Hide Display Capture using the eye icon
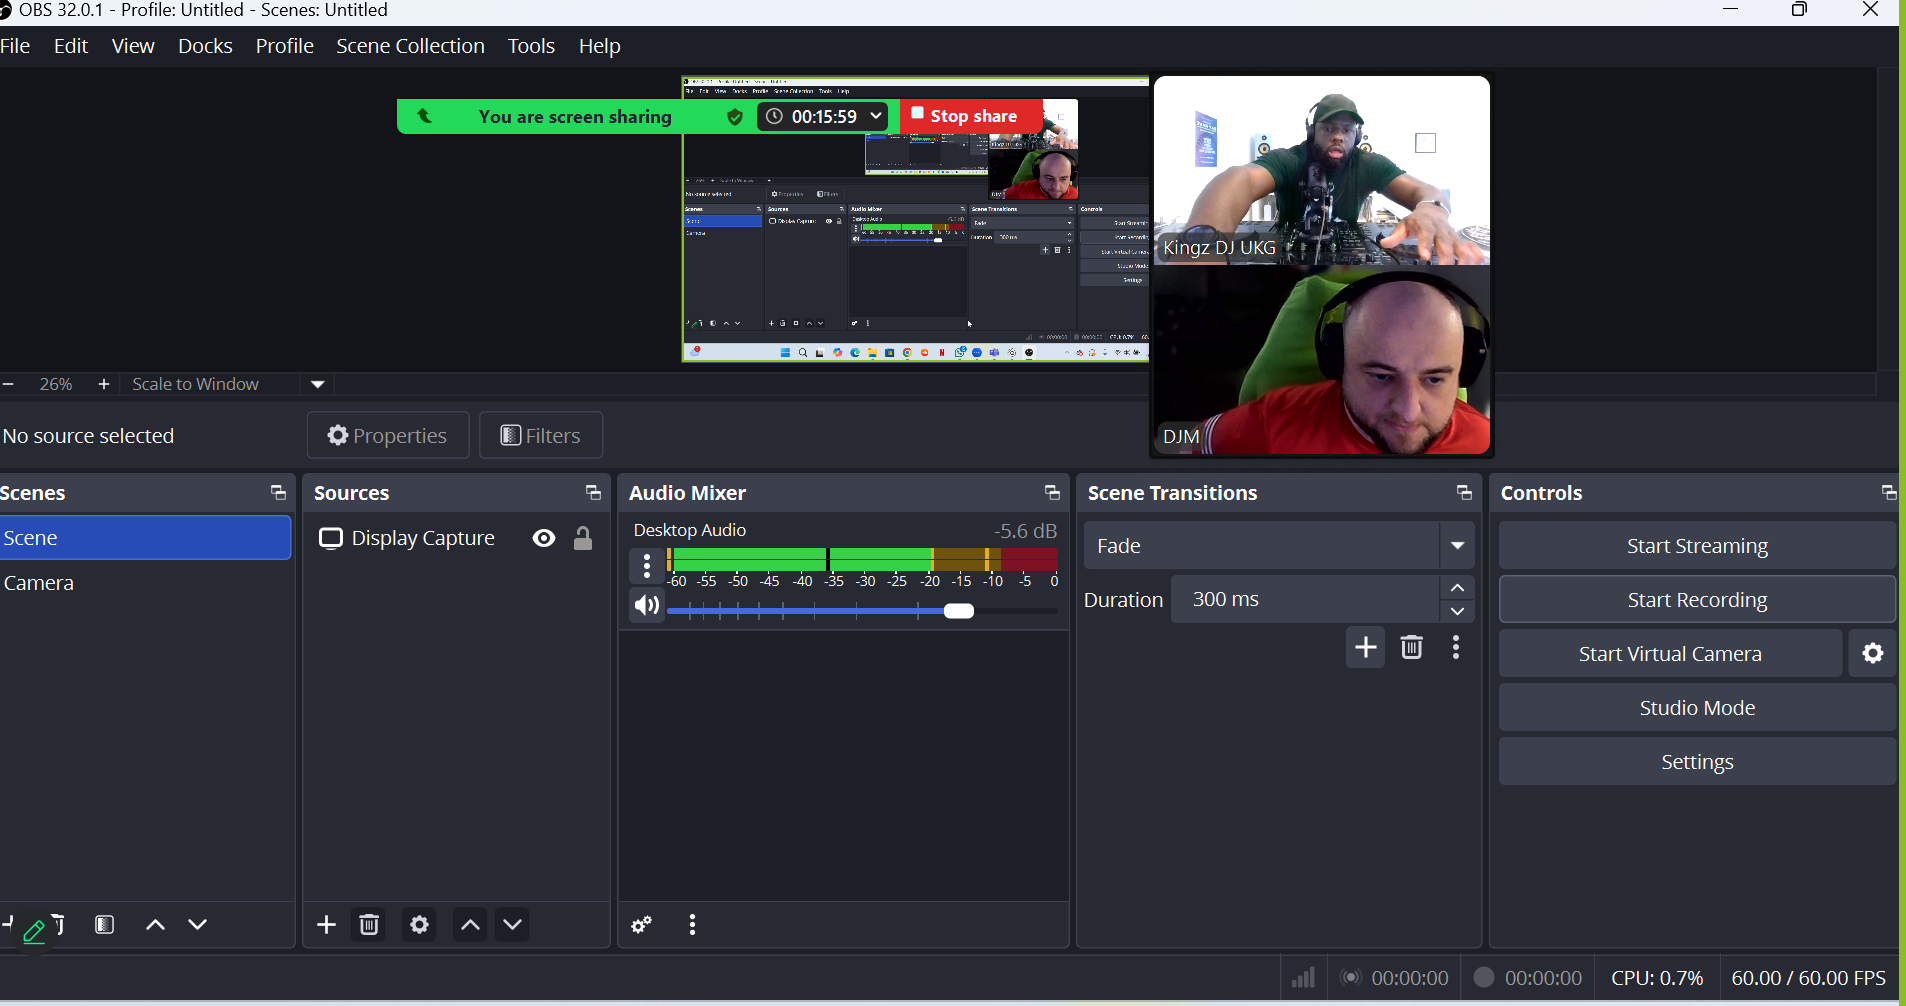Viewport: 1906px width, 1006px height. coord(544,539)
